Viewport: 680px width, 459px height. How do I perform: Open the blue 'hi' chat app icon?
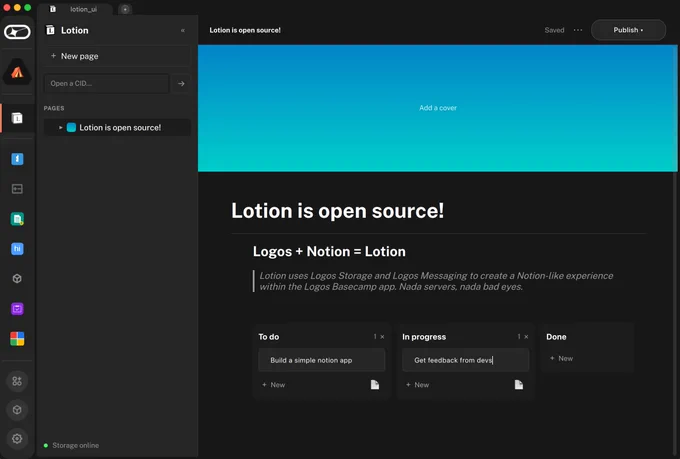point(17,249)
